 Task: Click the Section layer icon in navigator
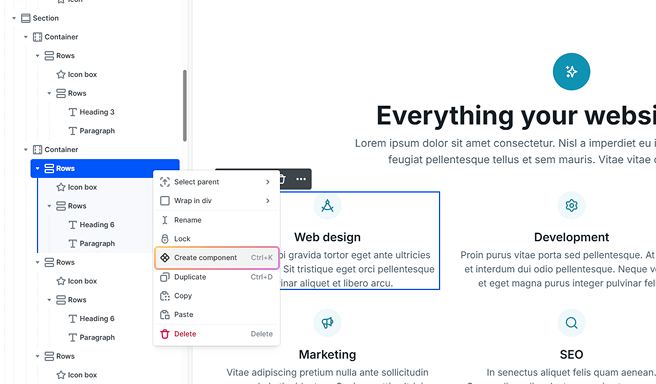click(26, 18)
